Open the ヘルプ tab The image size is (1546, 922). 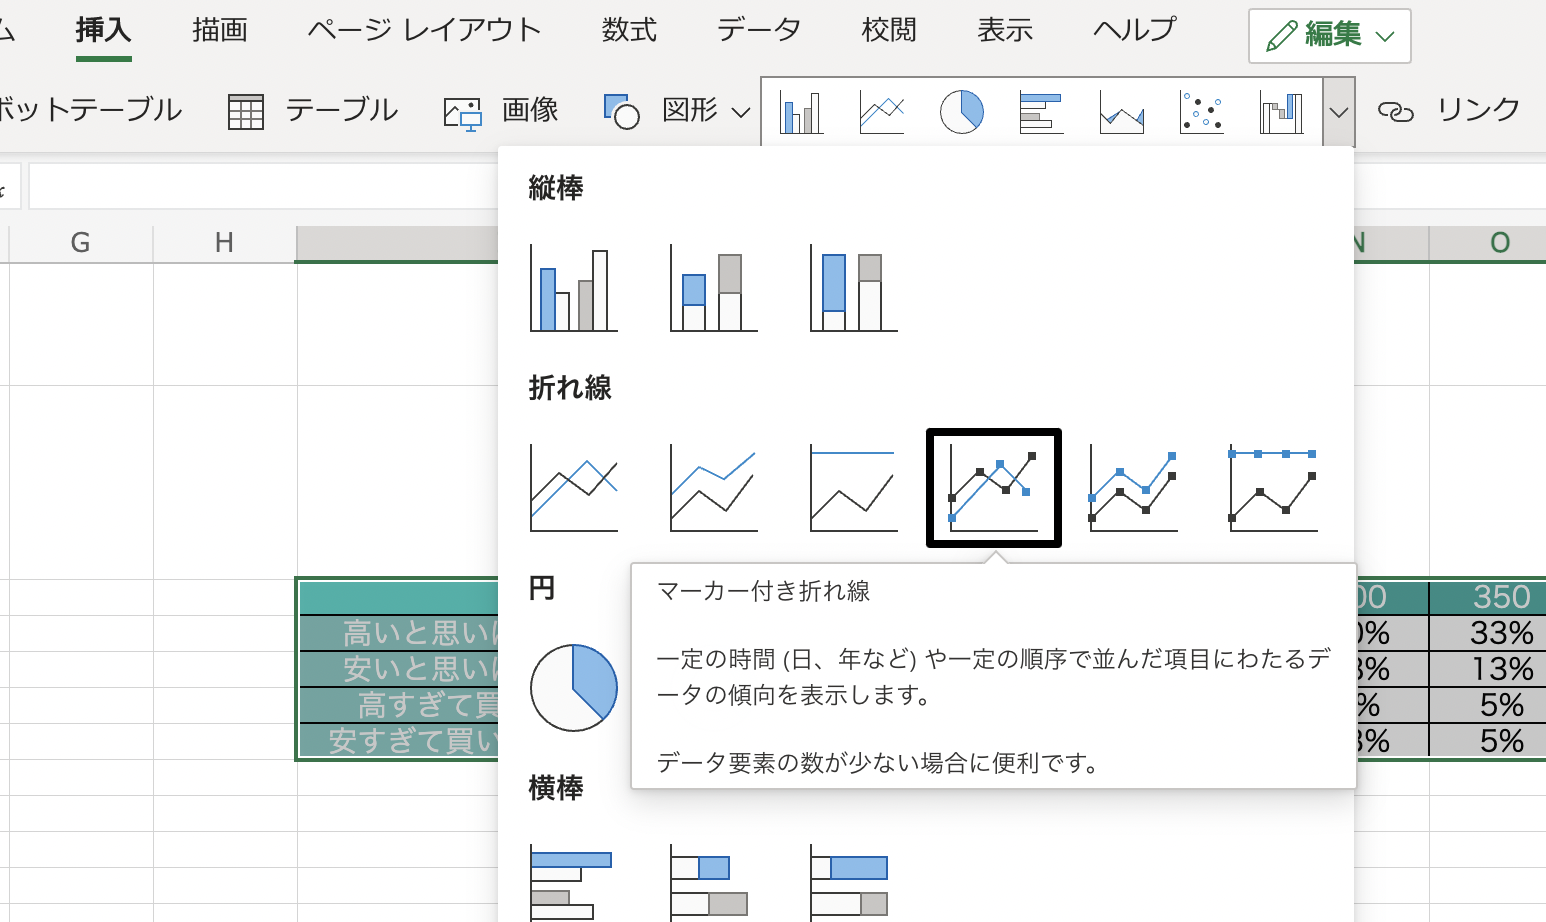point(1135,30)
